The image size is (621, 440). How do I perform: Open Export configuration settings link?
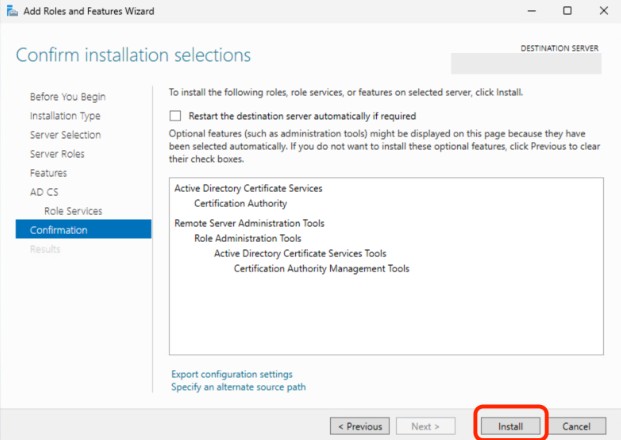pos(232,374)
